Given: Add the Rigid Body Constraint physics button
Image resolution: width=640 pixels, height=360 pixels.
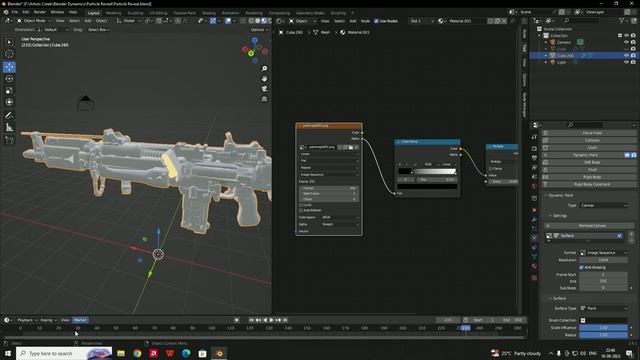Looking at the screenshot, I should (589, 184).
